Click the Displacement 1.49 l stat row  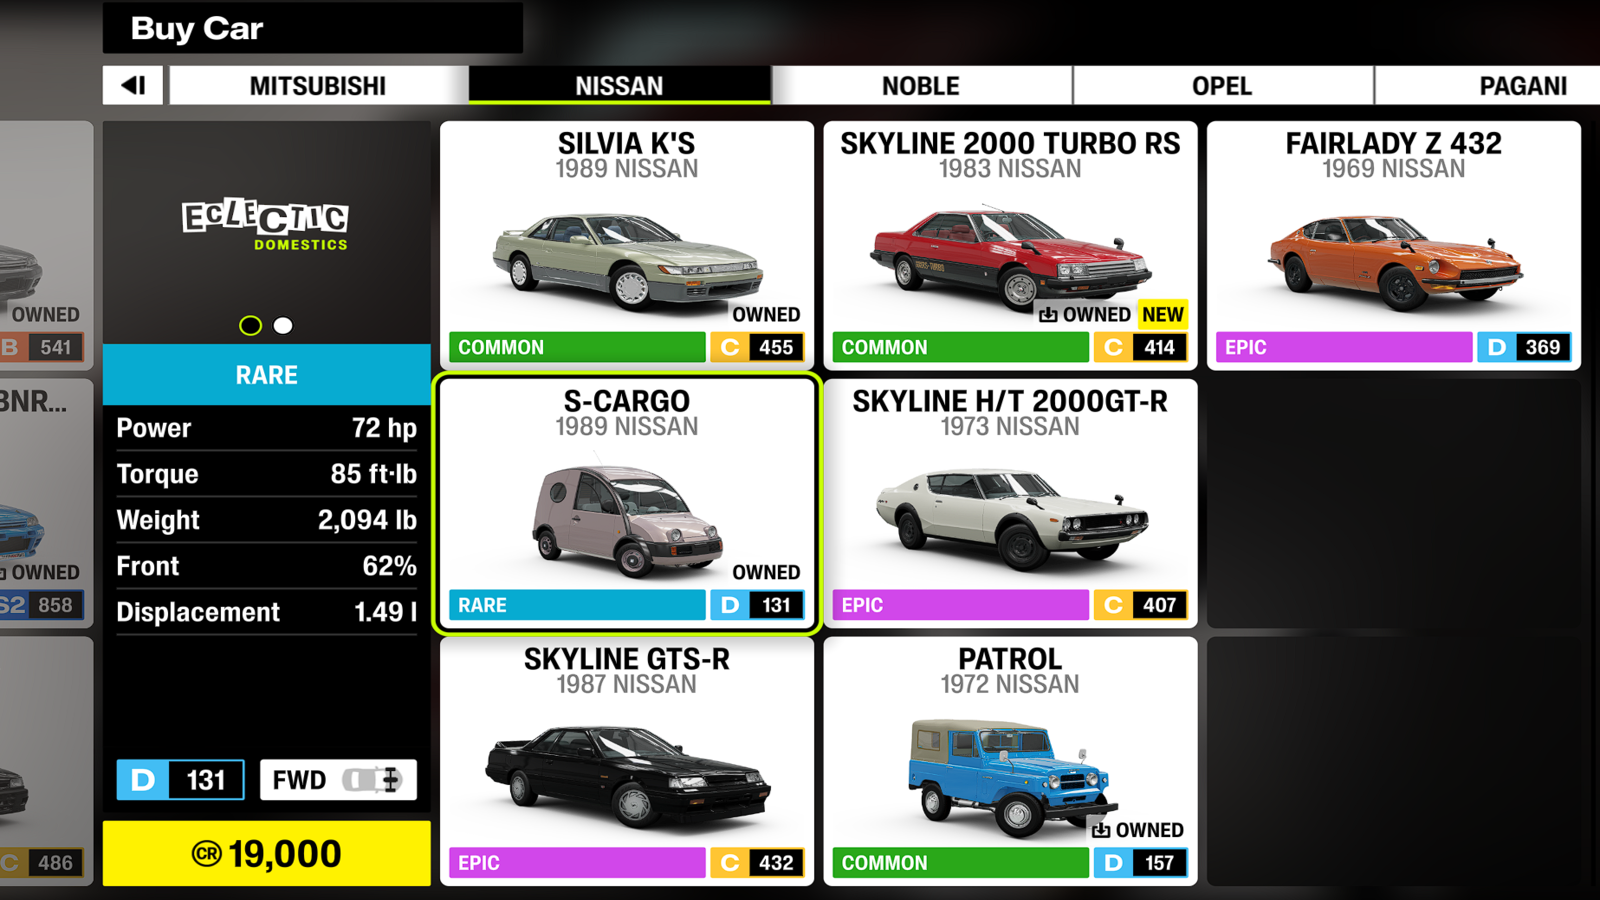266,612
